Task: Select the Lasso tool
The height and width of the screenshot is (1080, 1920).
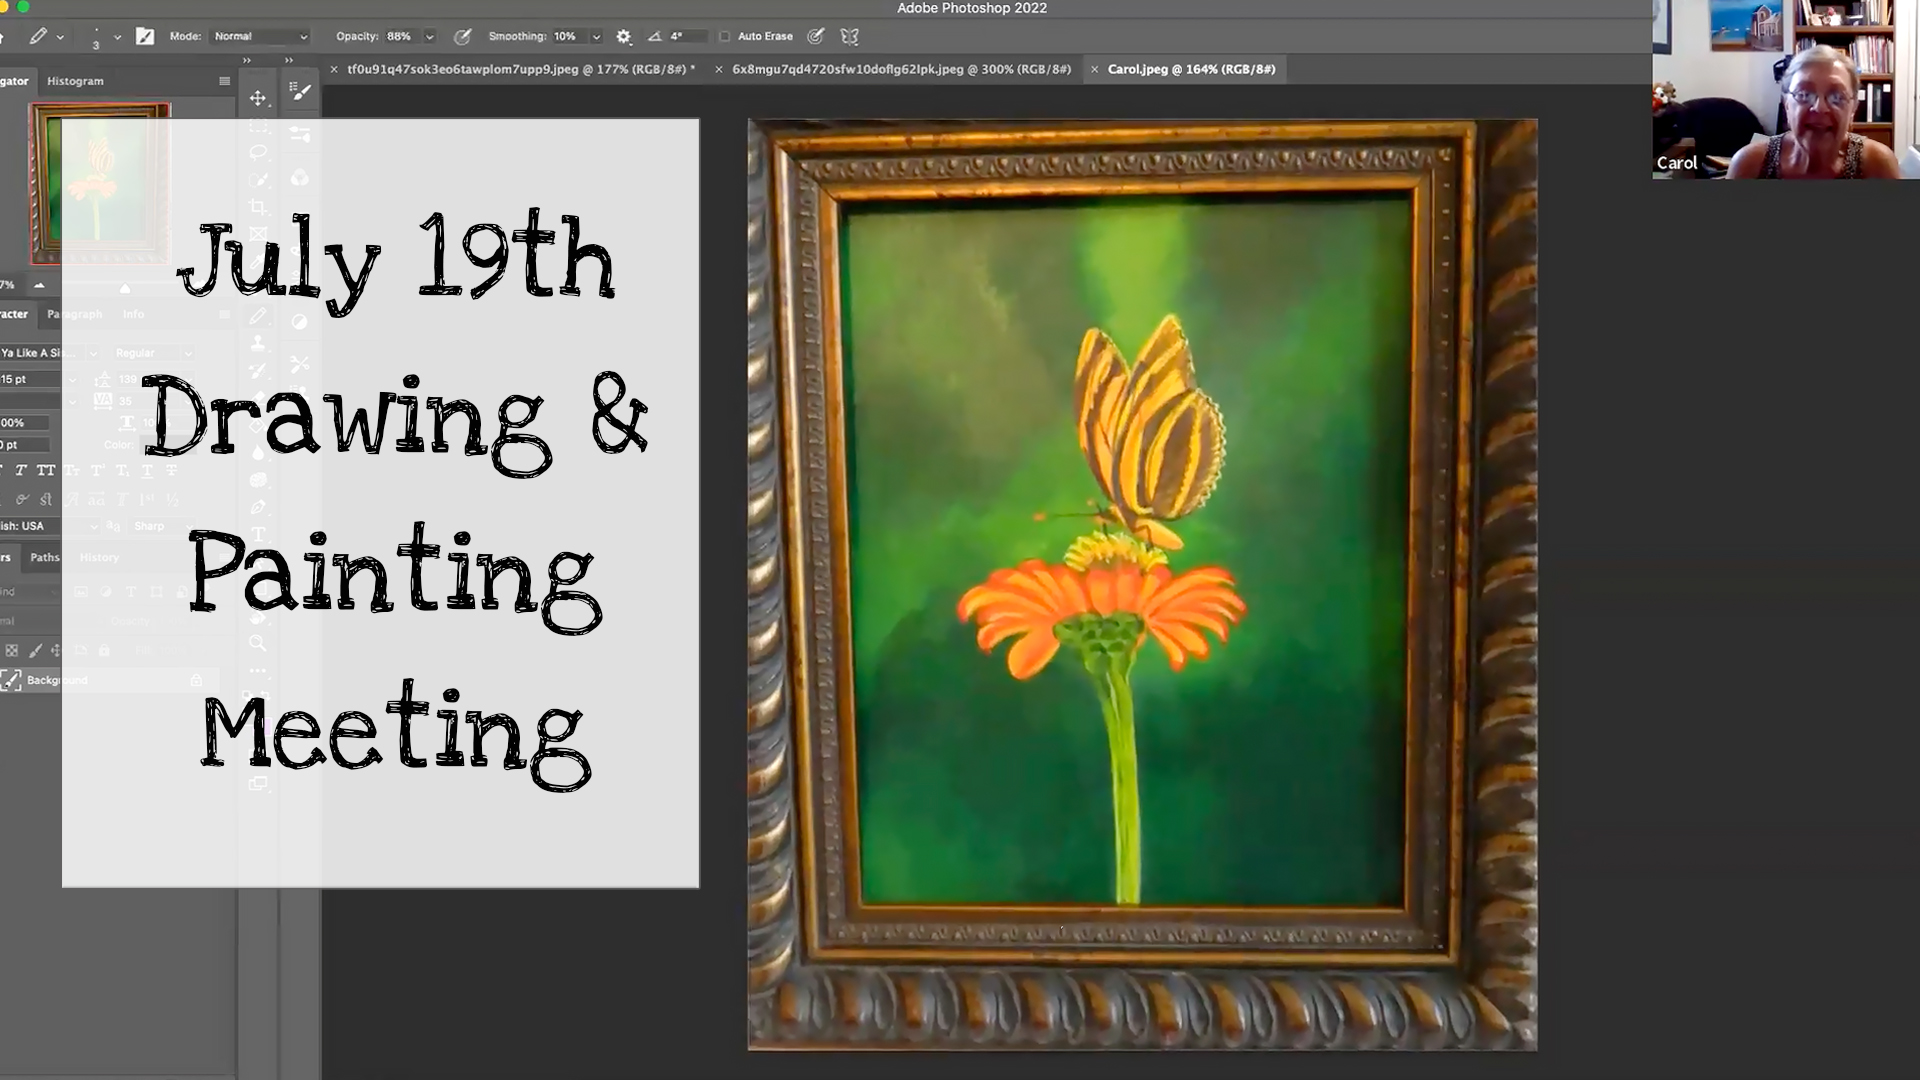Action: [258, 152]
